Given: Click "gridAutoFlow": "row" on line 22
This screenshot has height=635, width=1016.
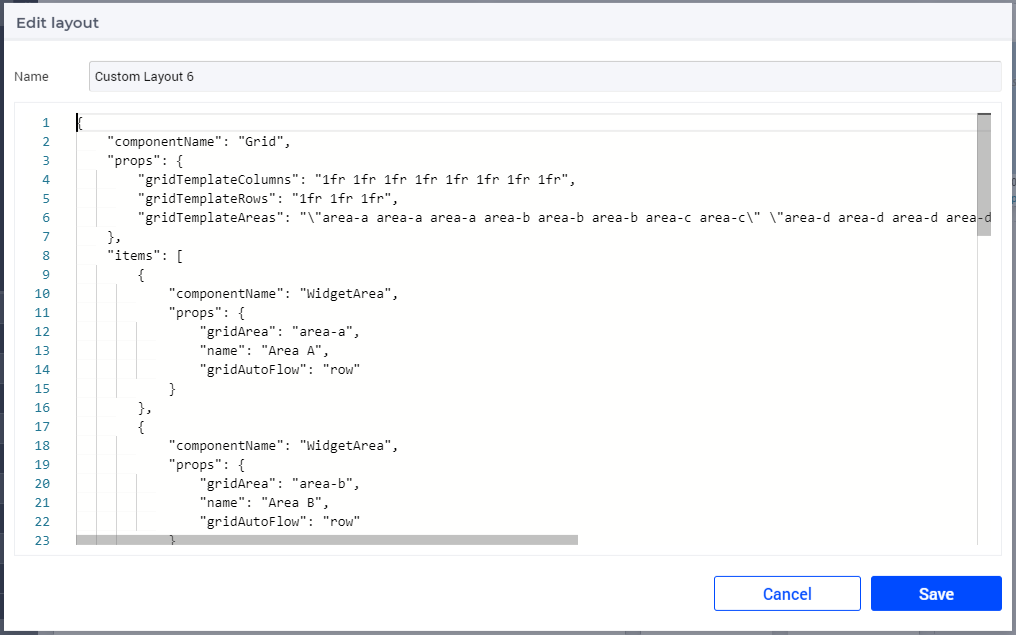Looking at the screenshot, I should coord(280,521).
